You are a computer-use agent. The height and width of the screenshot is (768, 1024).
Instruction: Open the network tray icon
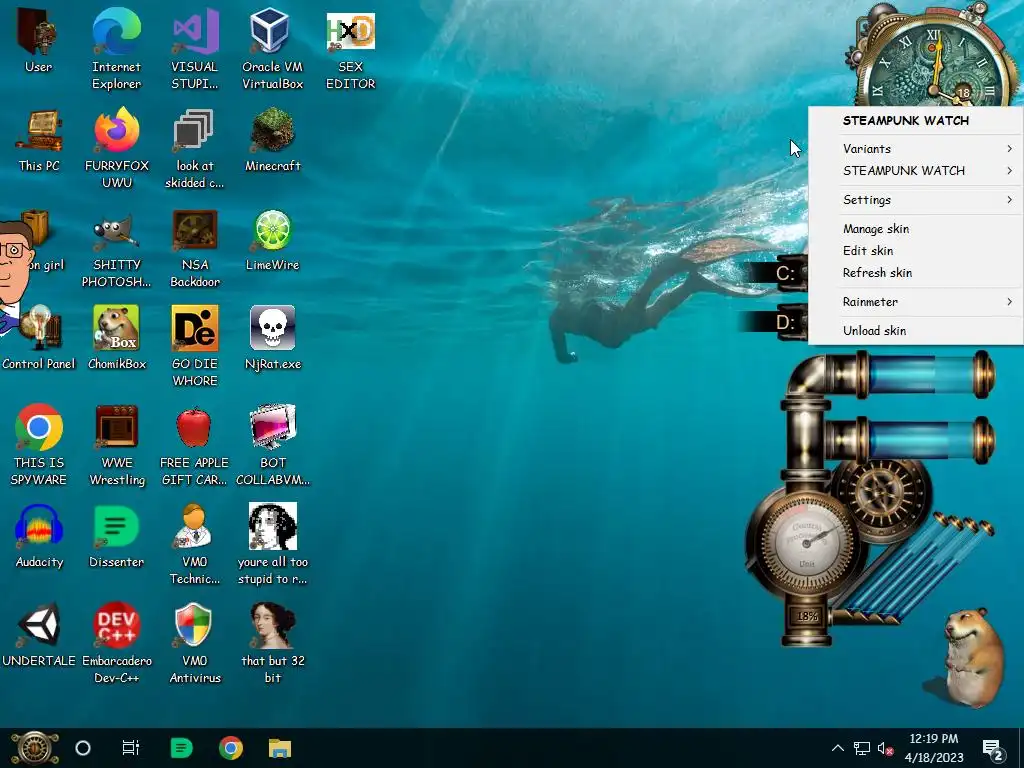point(861,748)
